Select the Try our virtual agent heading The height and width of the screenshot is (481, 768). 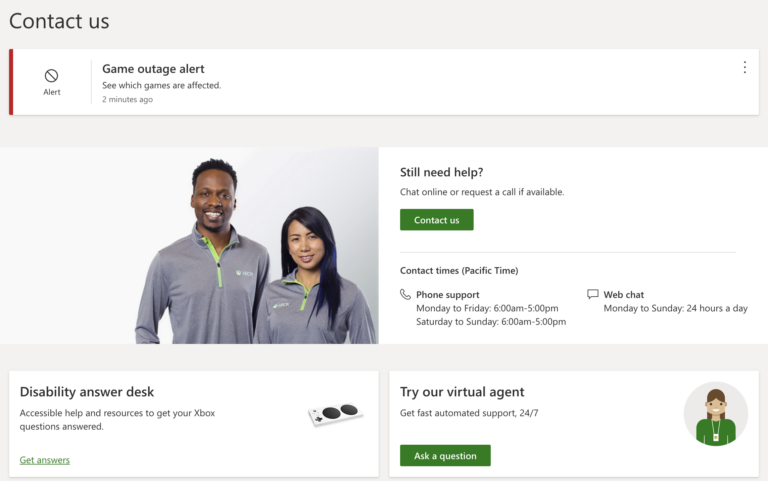pos(462,392)
